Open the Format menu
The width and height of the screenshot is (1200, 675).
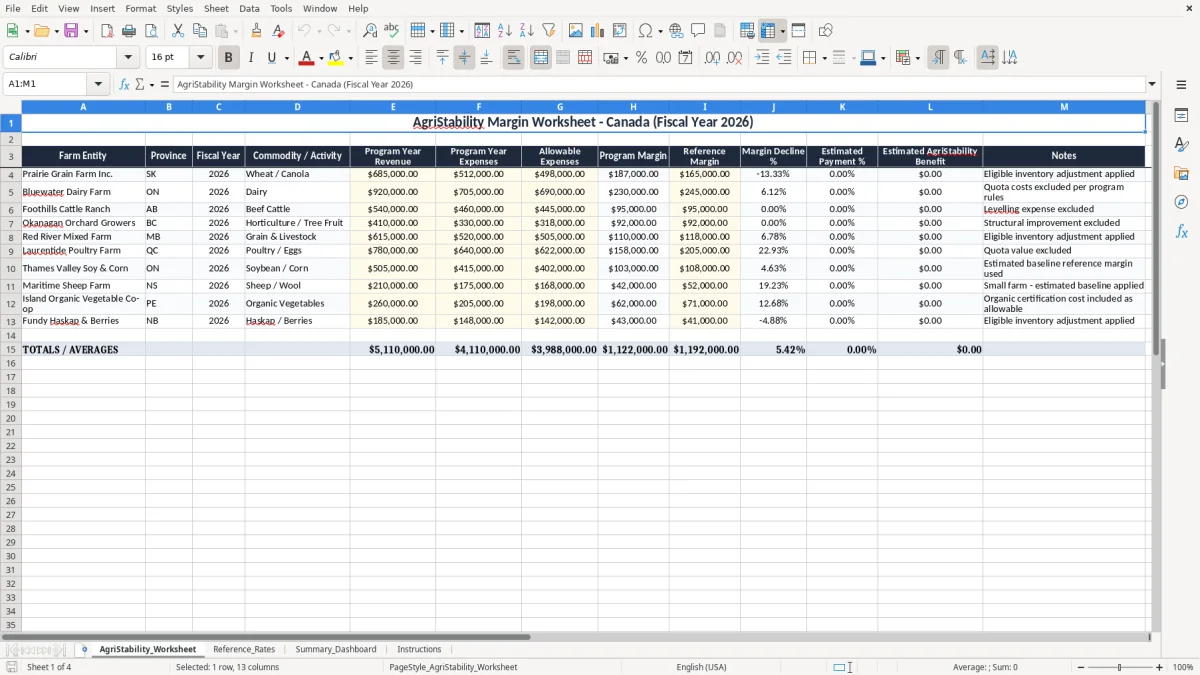point(140,8)
